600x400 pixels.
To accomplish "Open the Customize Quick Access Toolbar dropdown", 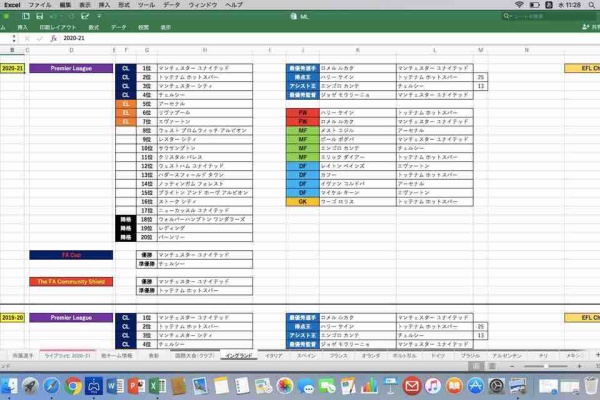I will pos(99,16).
